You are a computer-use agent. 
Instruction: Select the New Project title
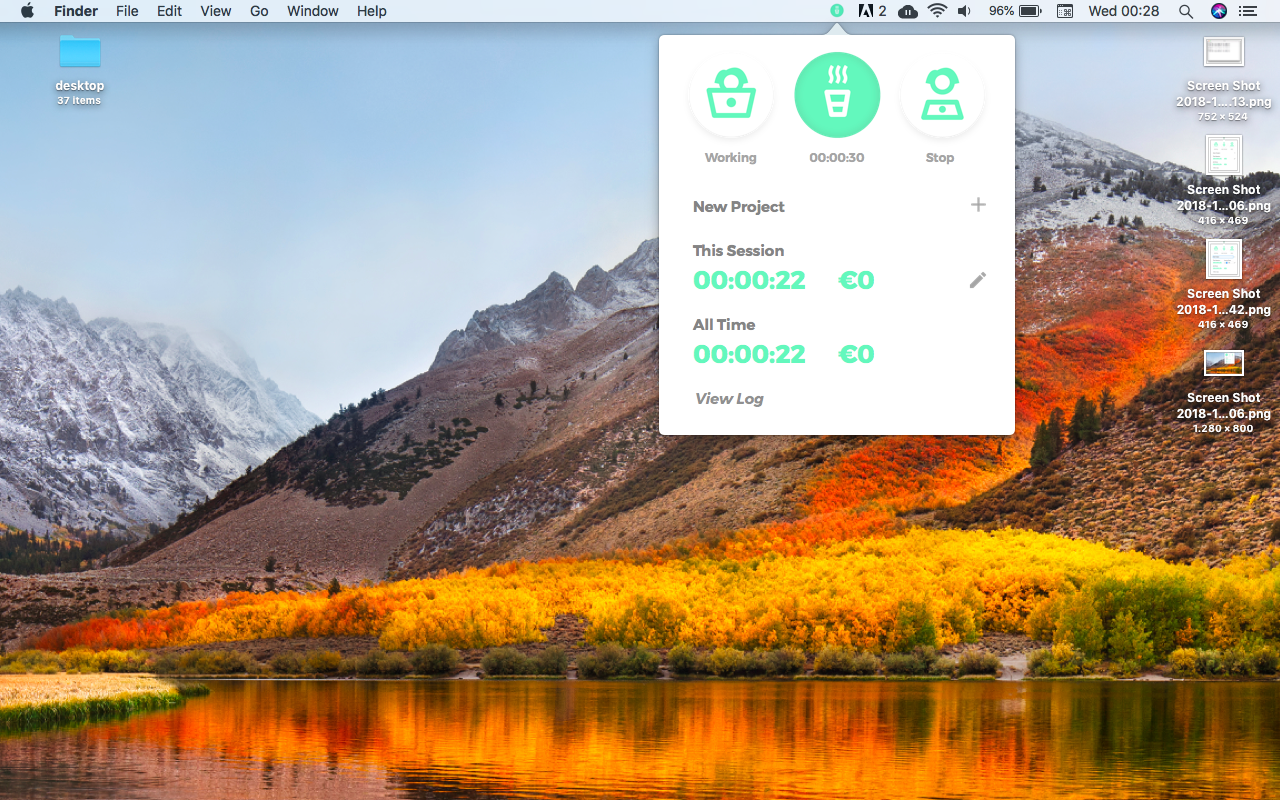coord(738,207)
